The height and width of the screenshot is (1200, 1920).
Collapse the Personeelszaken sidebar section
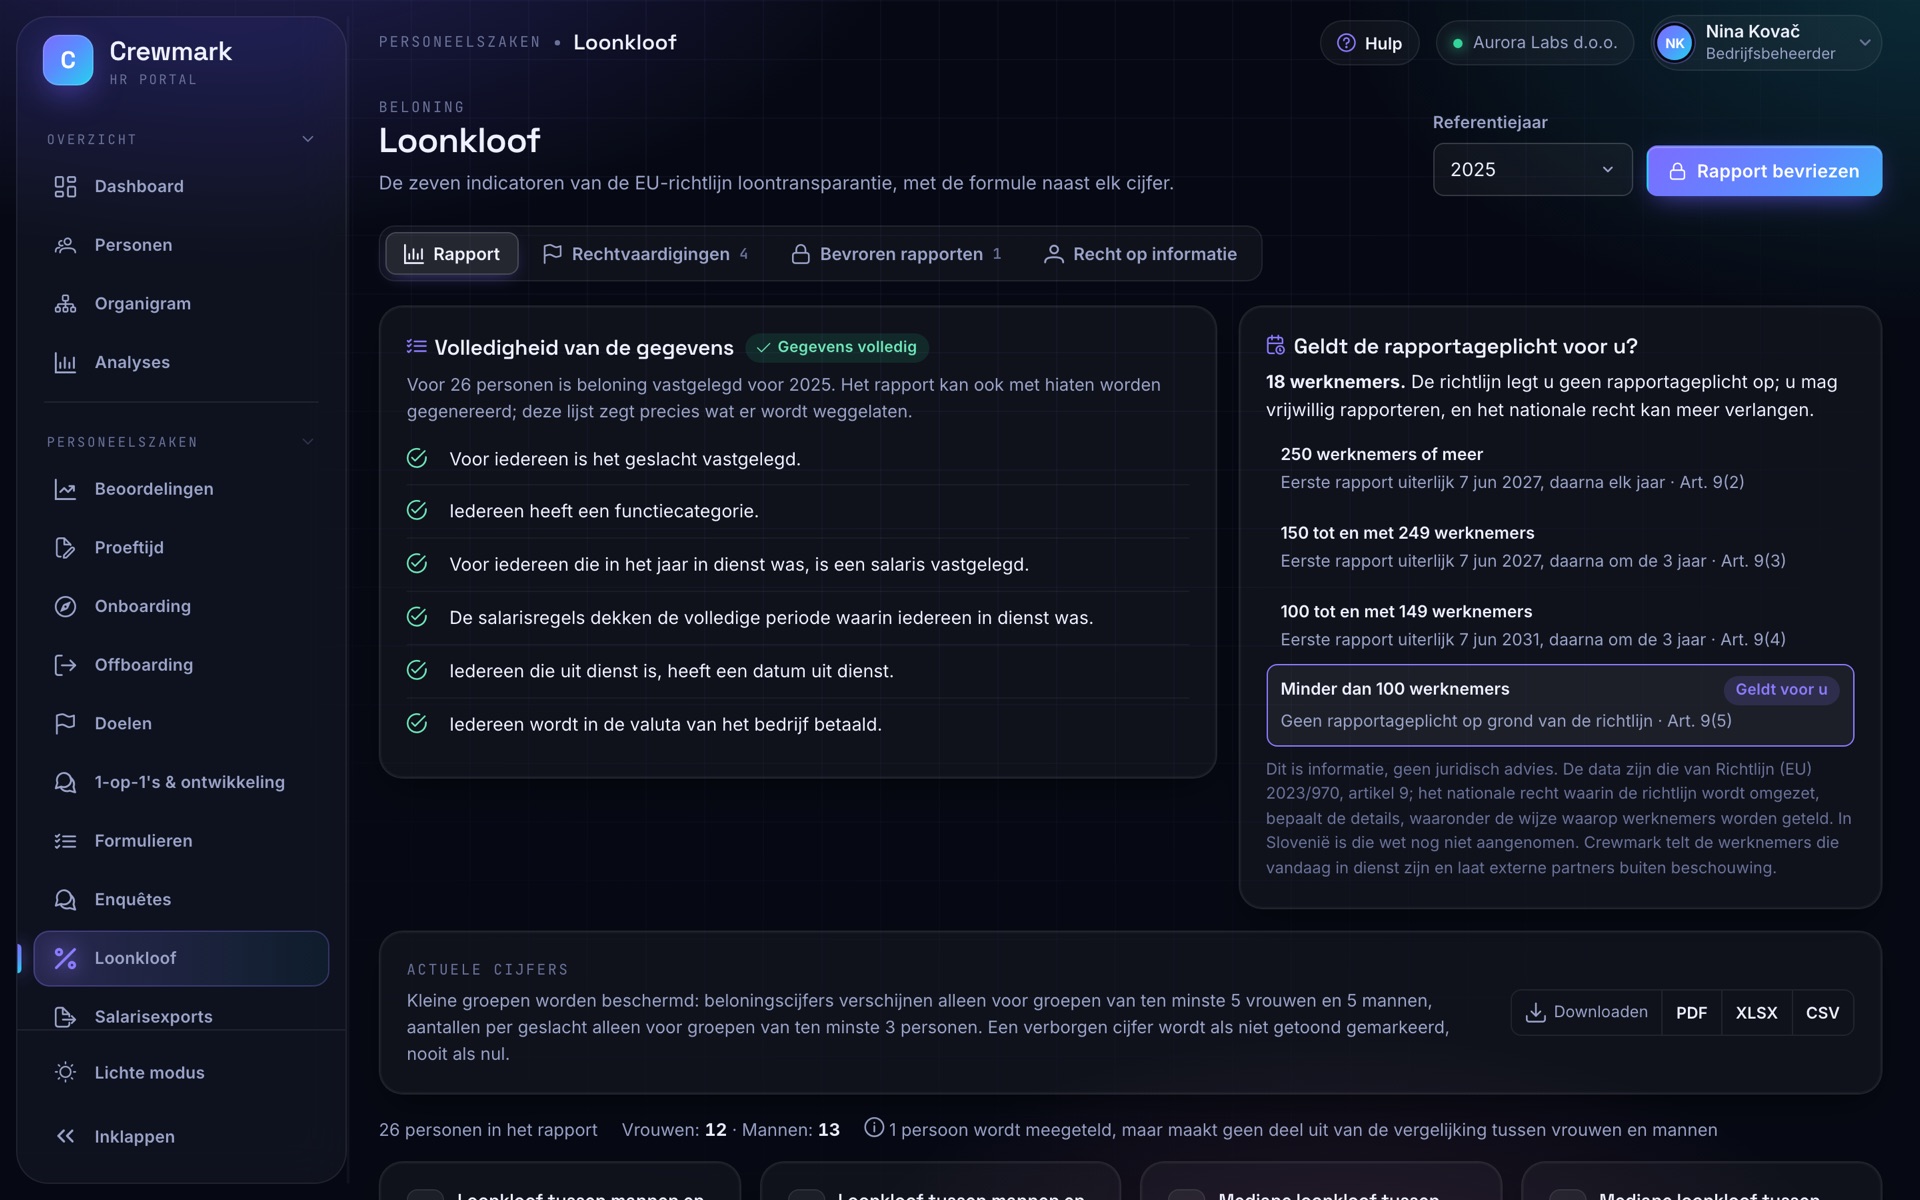point(308,442)
